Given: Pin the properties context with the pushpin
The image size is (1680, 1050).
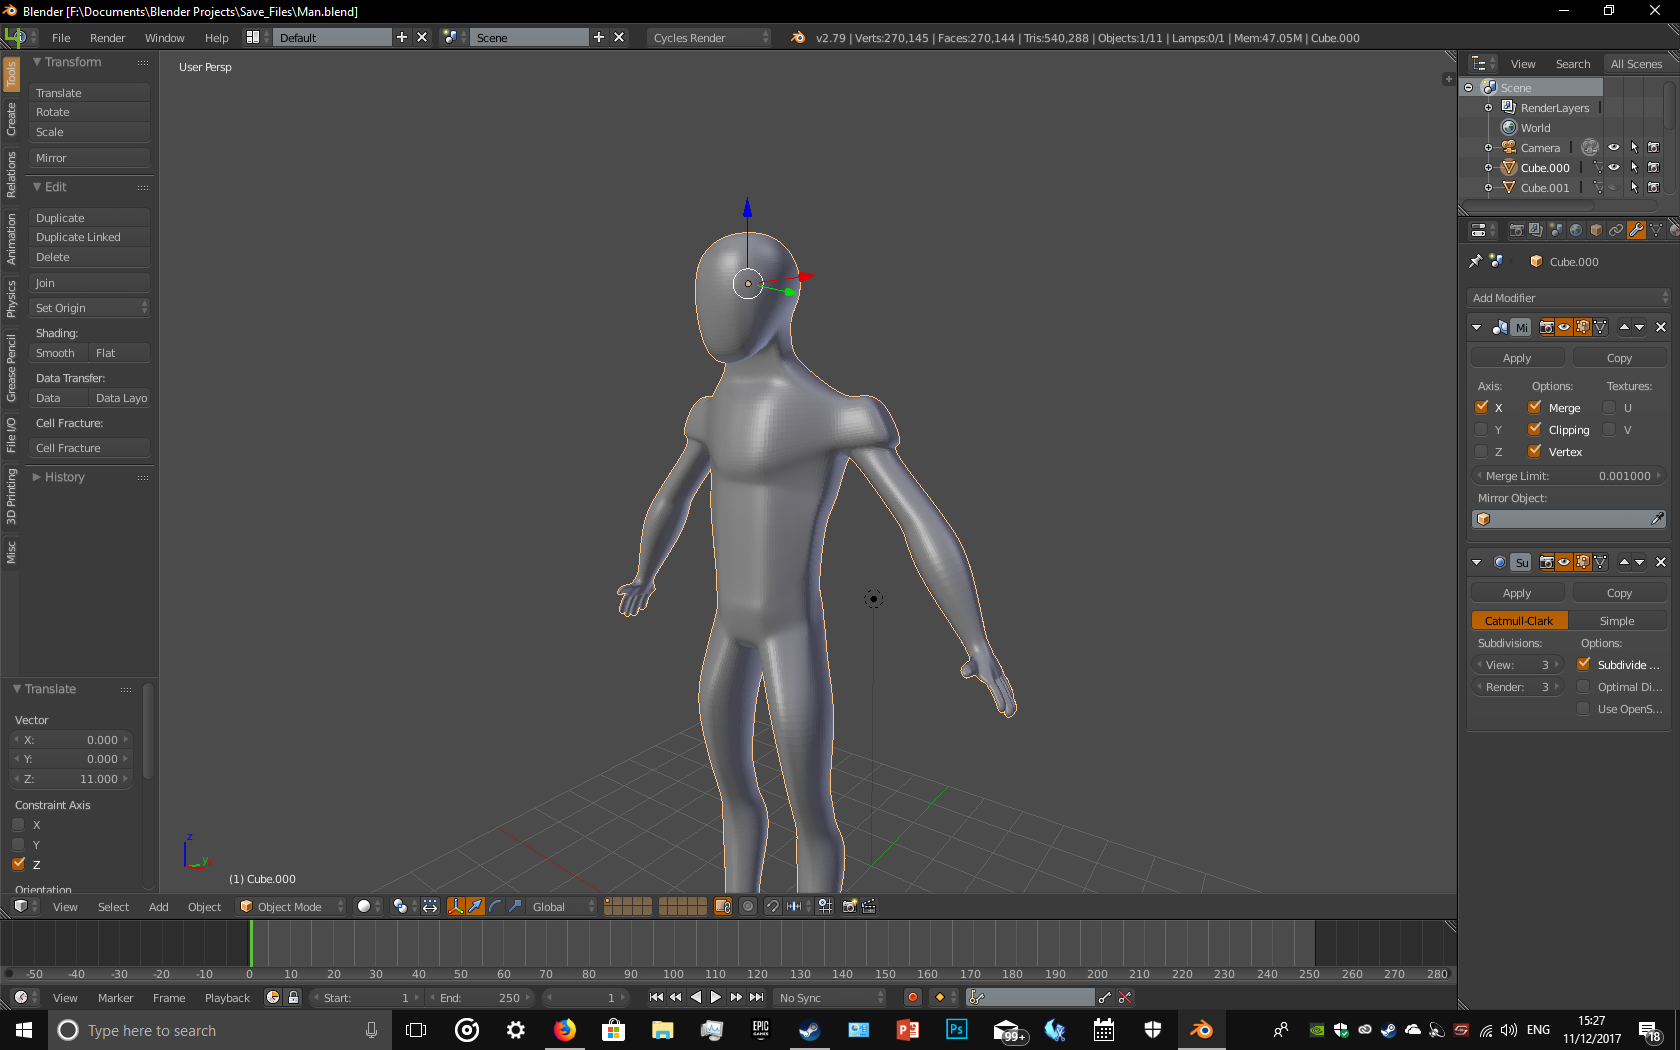Looking at the screenshot, I should click(1475, 261).
